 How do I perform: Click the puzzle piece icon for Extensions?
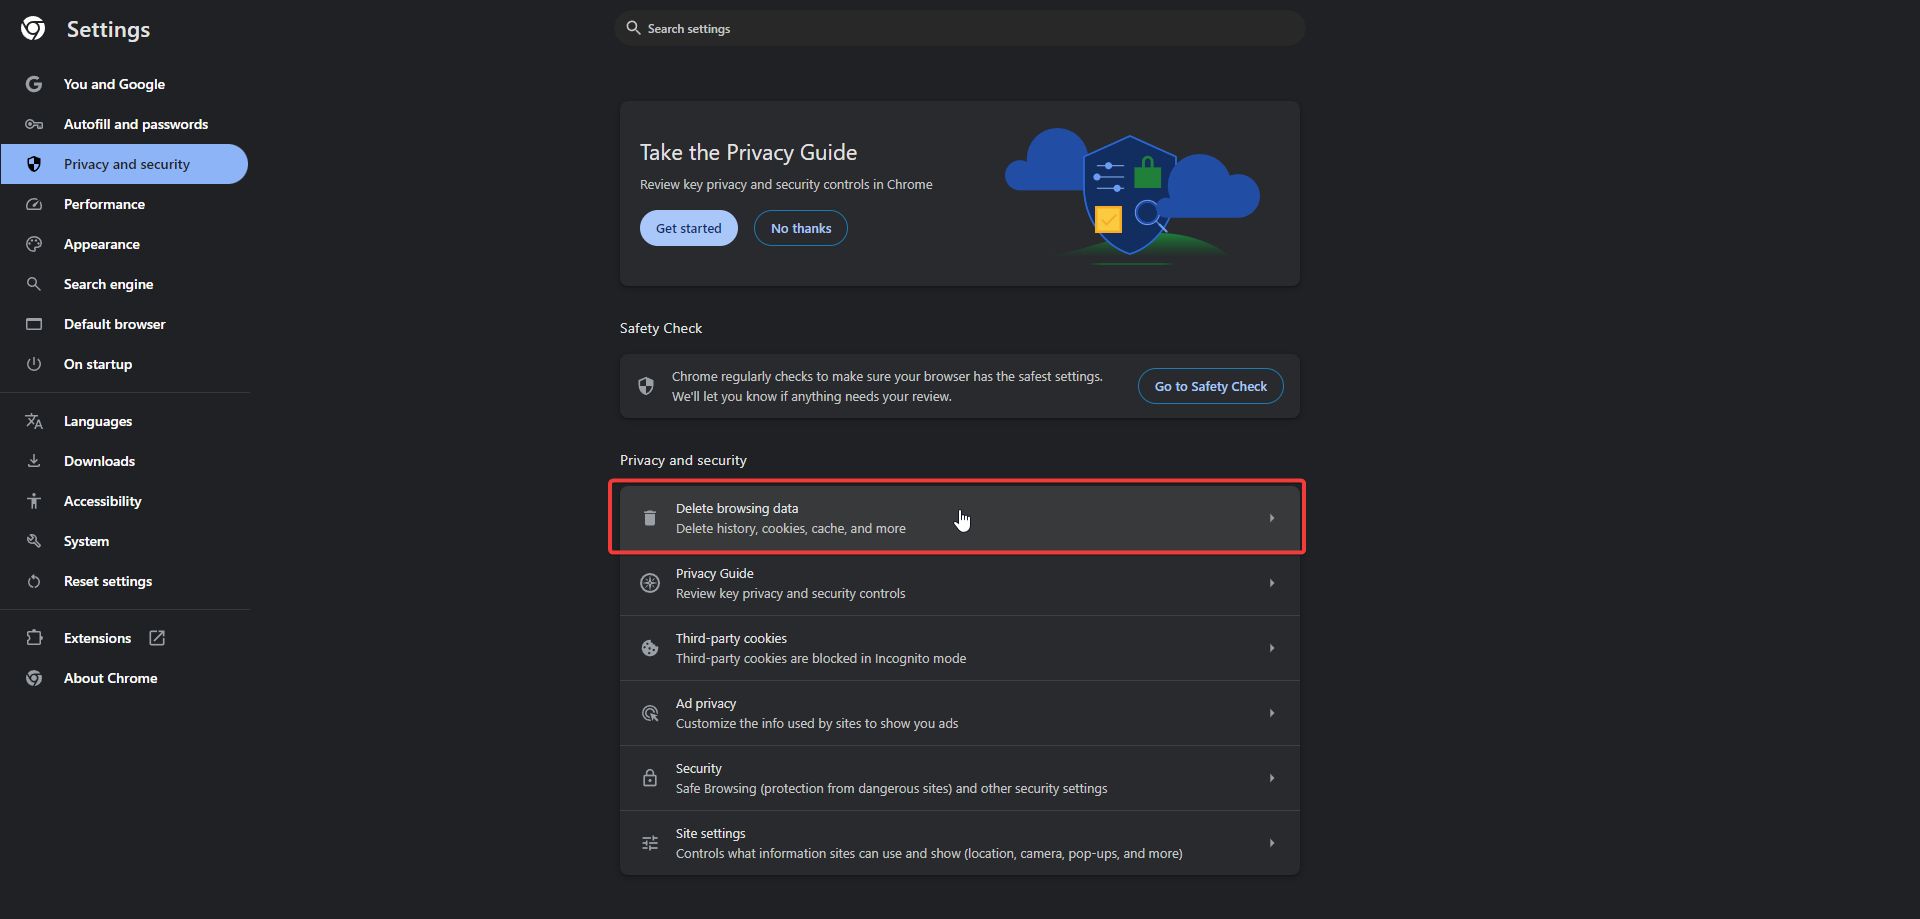tap(34, 638)
